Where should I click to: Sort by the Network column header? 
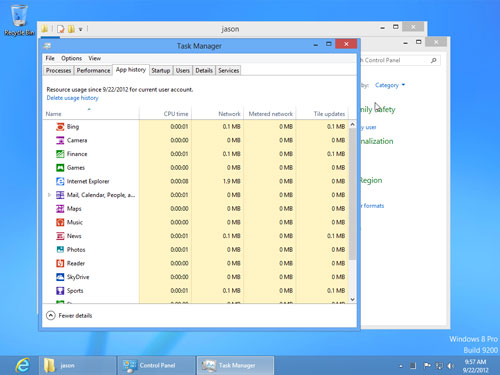pyautogui.click(x=218, y=114)
